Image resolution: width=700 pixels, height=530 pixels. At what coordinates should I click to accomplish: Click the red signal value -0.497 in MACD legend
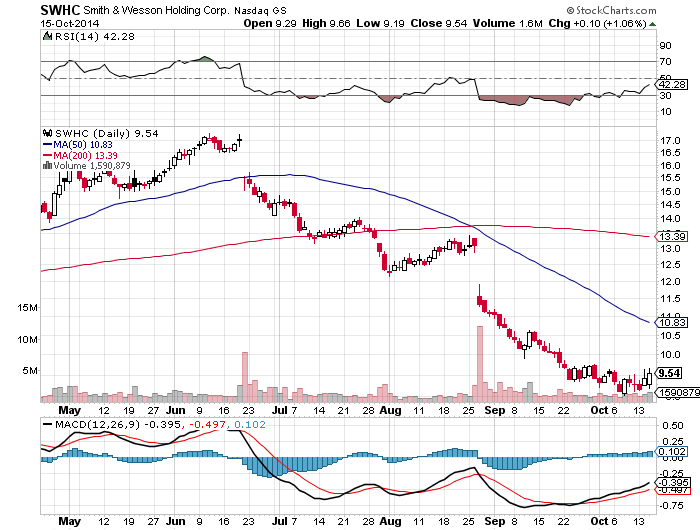pos(207,424)
